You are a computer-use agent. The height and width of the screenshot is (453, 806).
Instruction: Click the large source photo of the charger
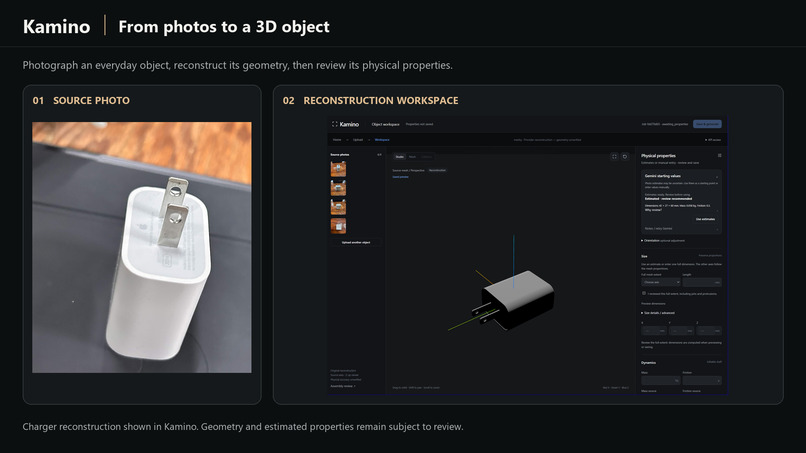142,247
